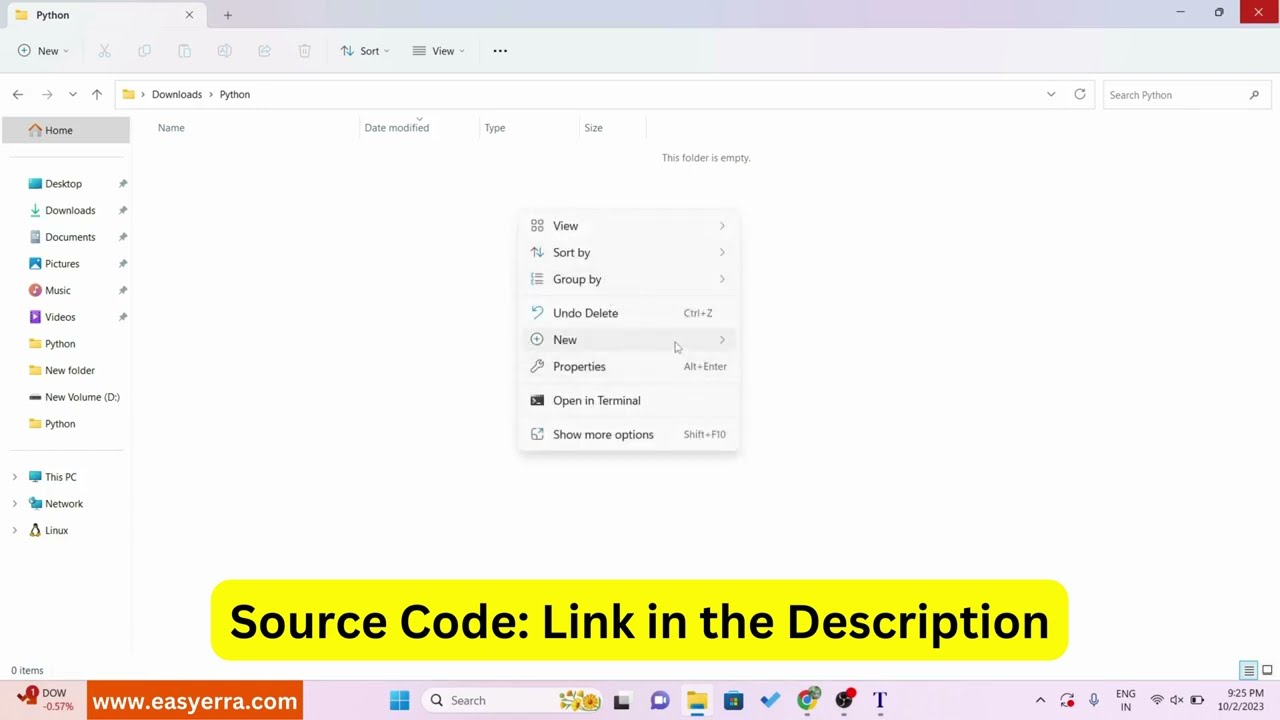
Task: Choose Open in Terminal
Action: click(x=628, y=400)
